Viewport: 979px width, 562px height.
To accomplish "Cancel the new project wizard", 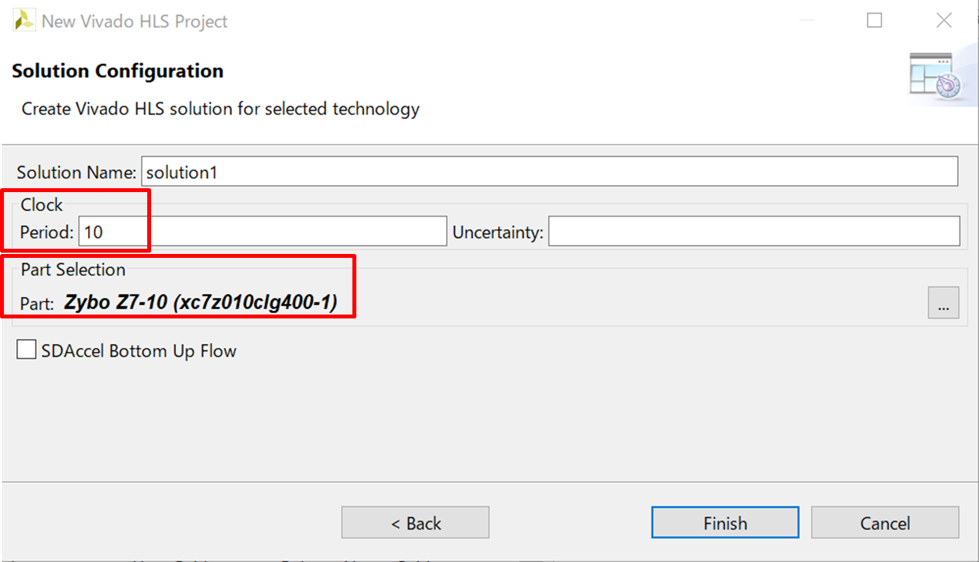I will coord(885,523).
